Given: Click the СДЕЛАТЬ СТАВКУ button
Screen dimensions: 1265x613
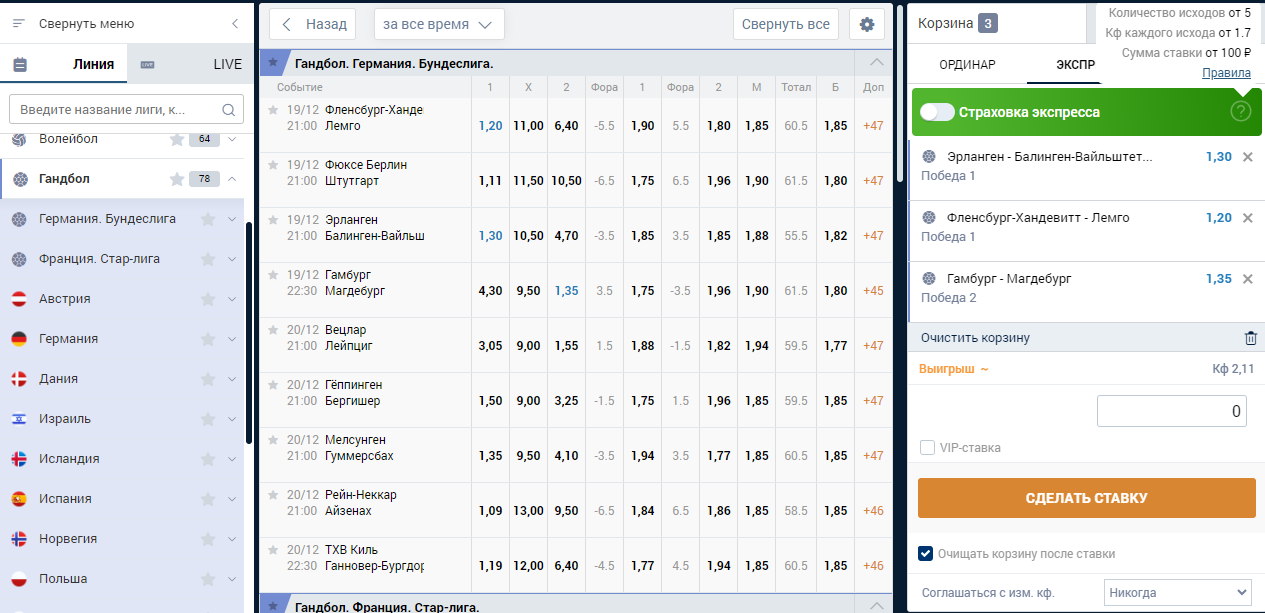Looking at the screenshot, I should pos(1086,498).
